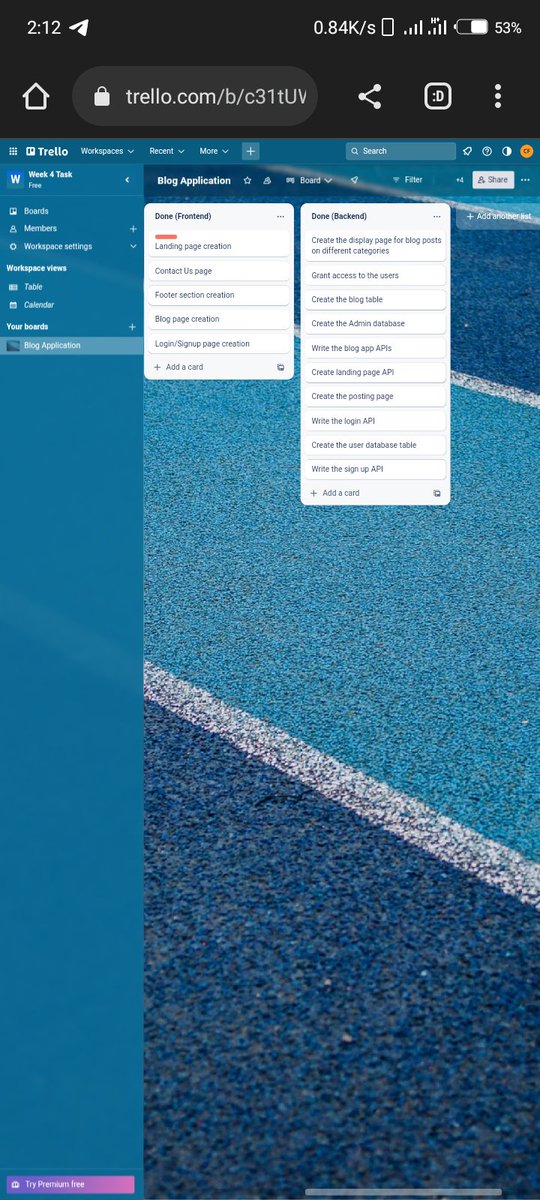Open the display page for blog posts card
540x1200 pixels.
tap(375, 245)
